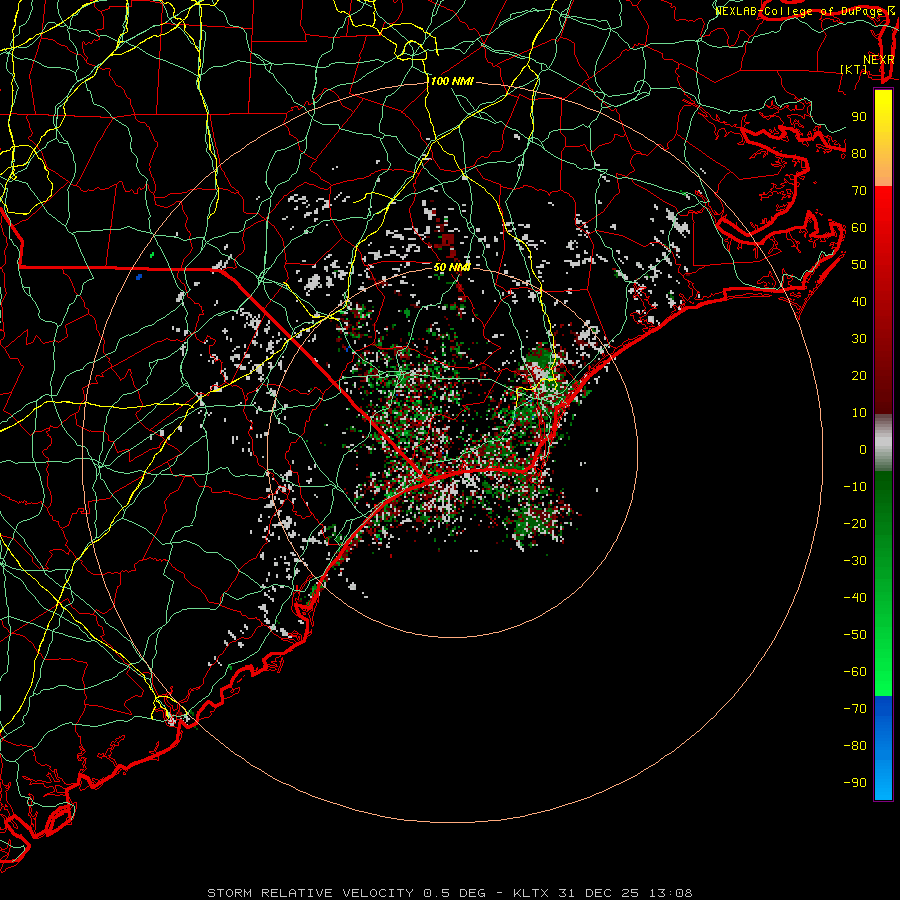Click the -10 label on velocity scale
900x900 pixels.
click(x=855, y=487)
